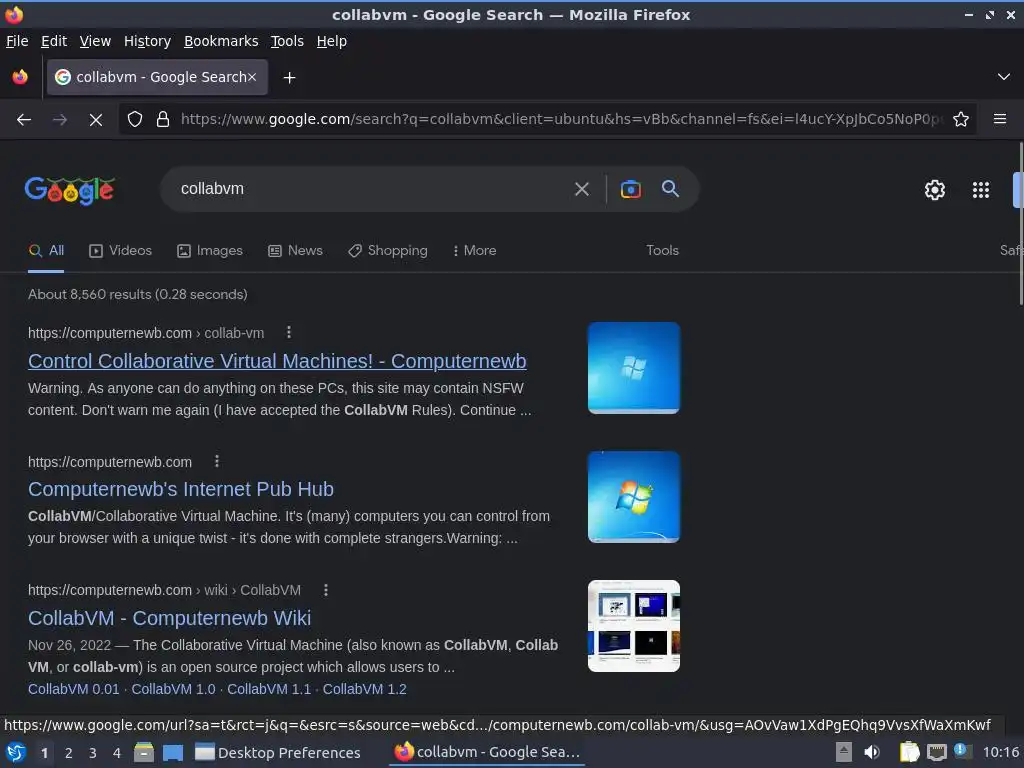Switch to workspace 3
The width and height of the screenshot is (1024, 768).
coord(93,753)
